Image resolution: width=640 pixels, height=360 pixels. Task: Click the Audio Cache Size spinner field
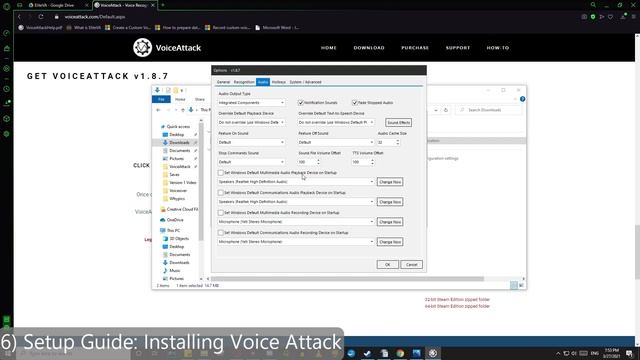pos(388,142)
